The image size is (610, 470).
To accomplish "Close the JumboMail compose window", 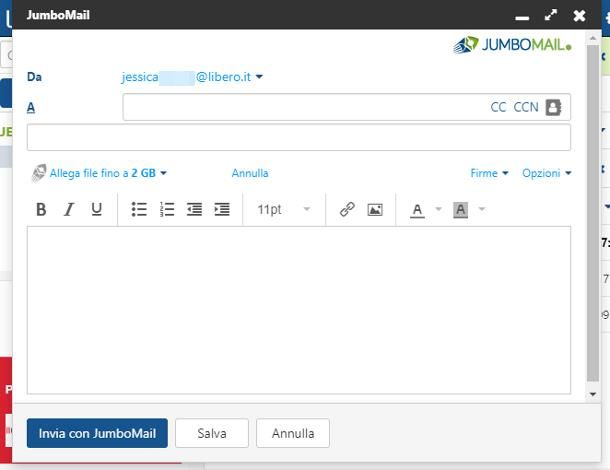I will 579,16.
